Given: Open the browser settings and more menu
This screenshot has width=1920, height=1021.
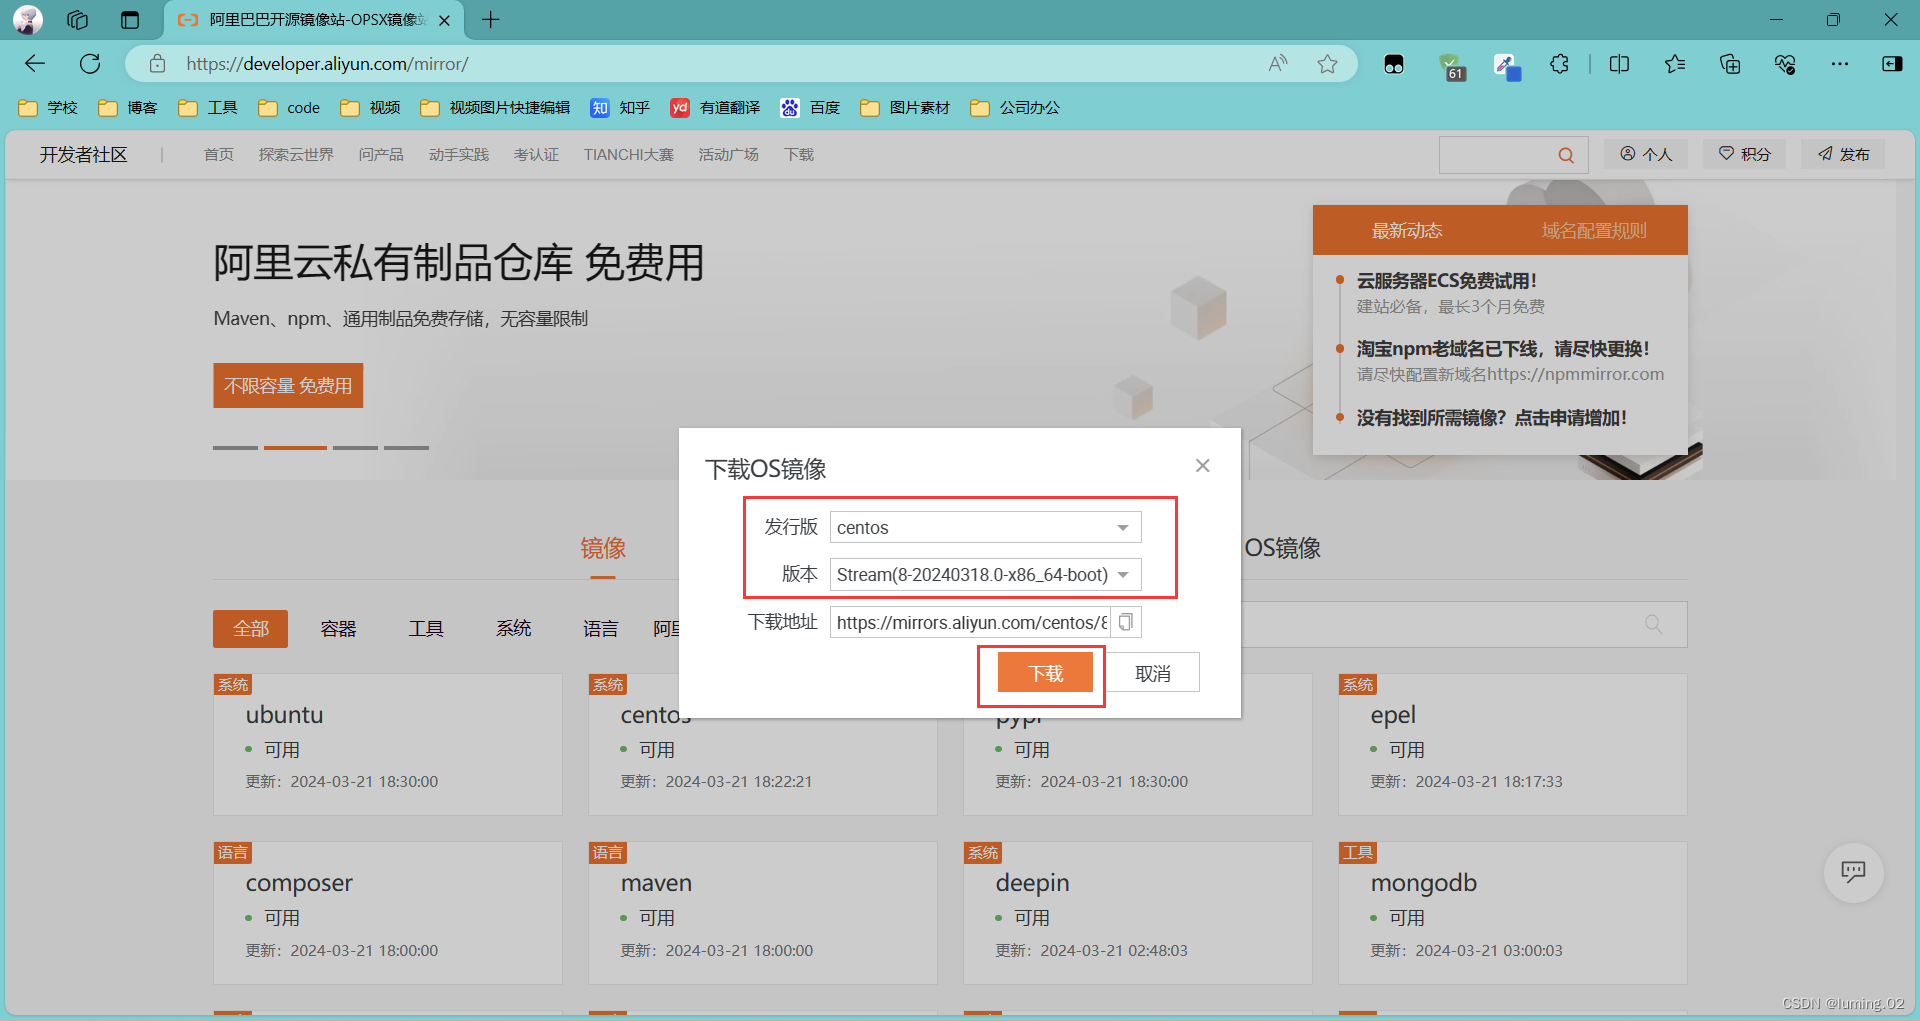Looking at the screenshot, I should coord(1840,64).
